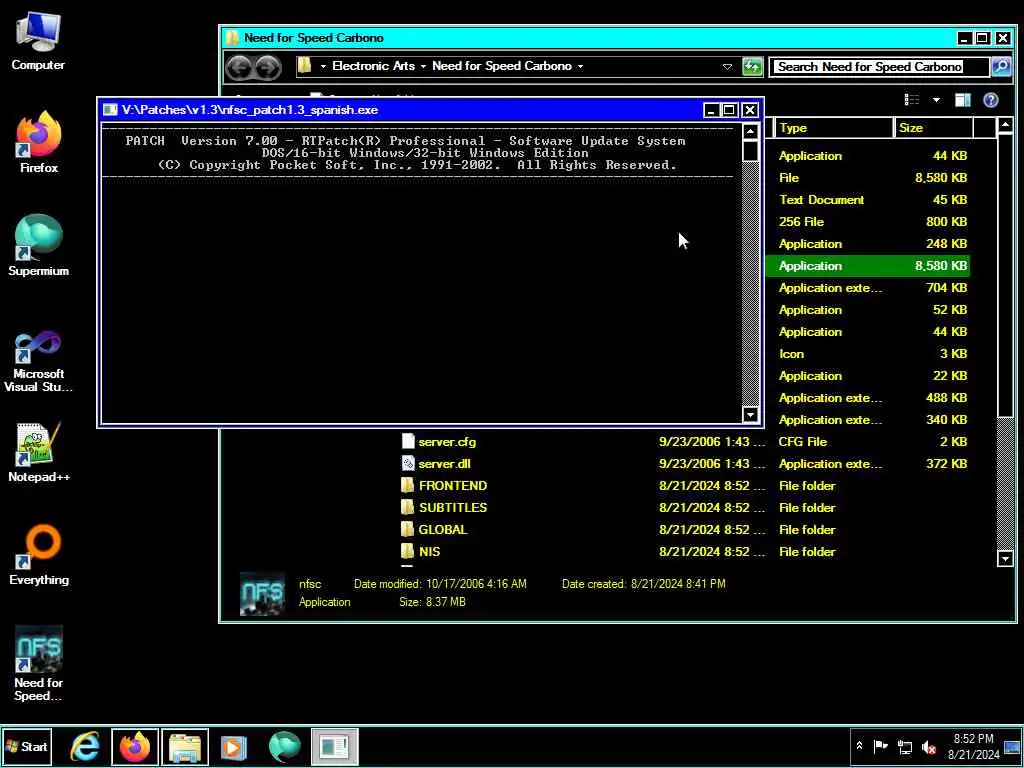The width and height of the screenshot is (1024, 768).
Task: Click the console scrollbar thumb
Action: [750, 151]
